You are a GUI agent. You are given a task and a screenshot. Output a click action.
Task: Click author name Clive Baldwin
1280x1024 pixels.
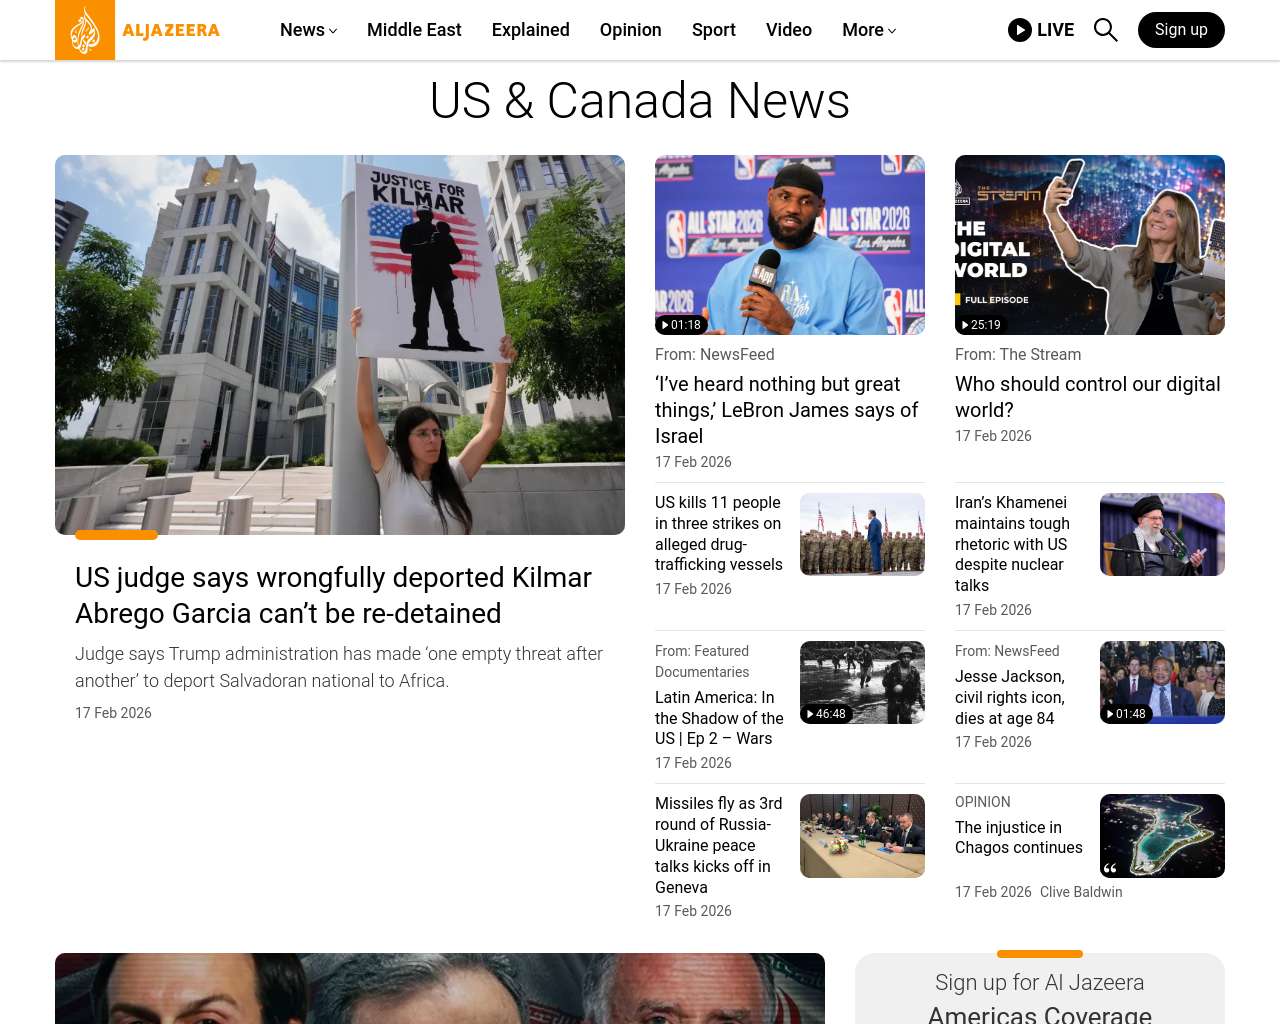1081,892
